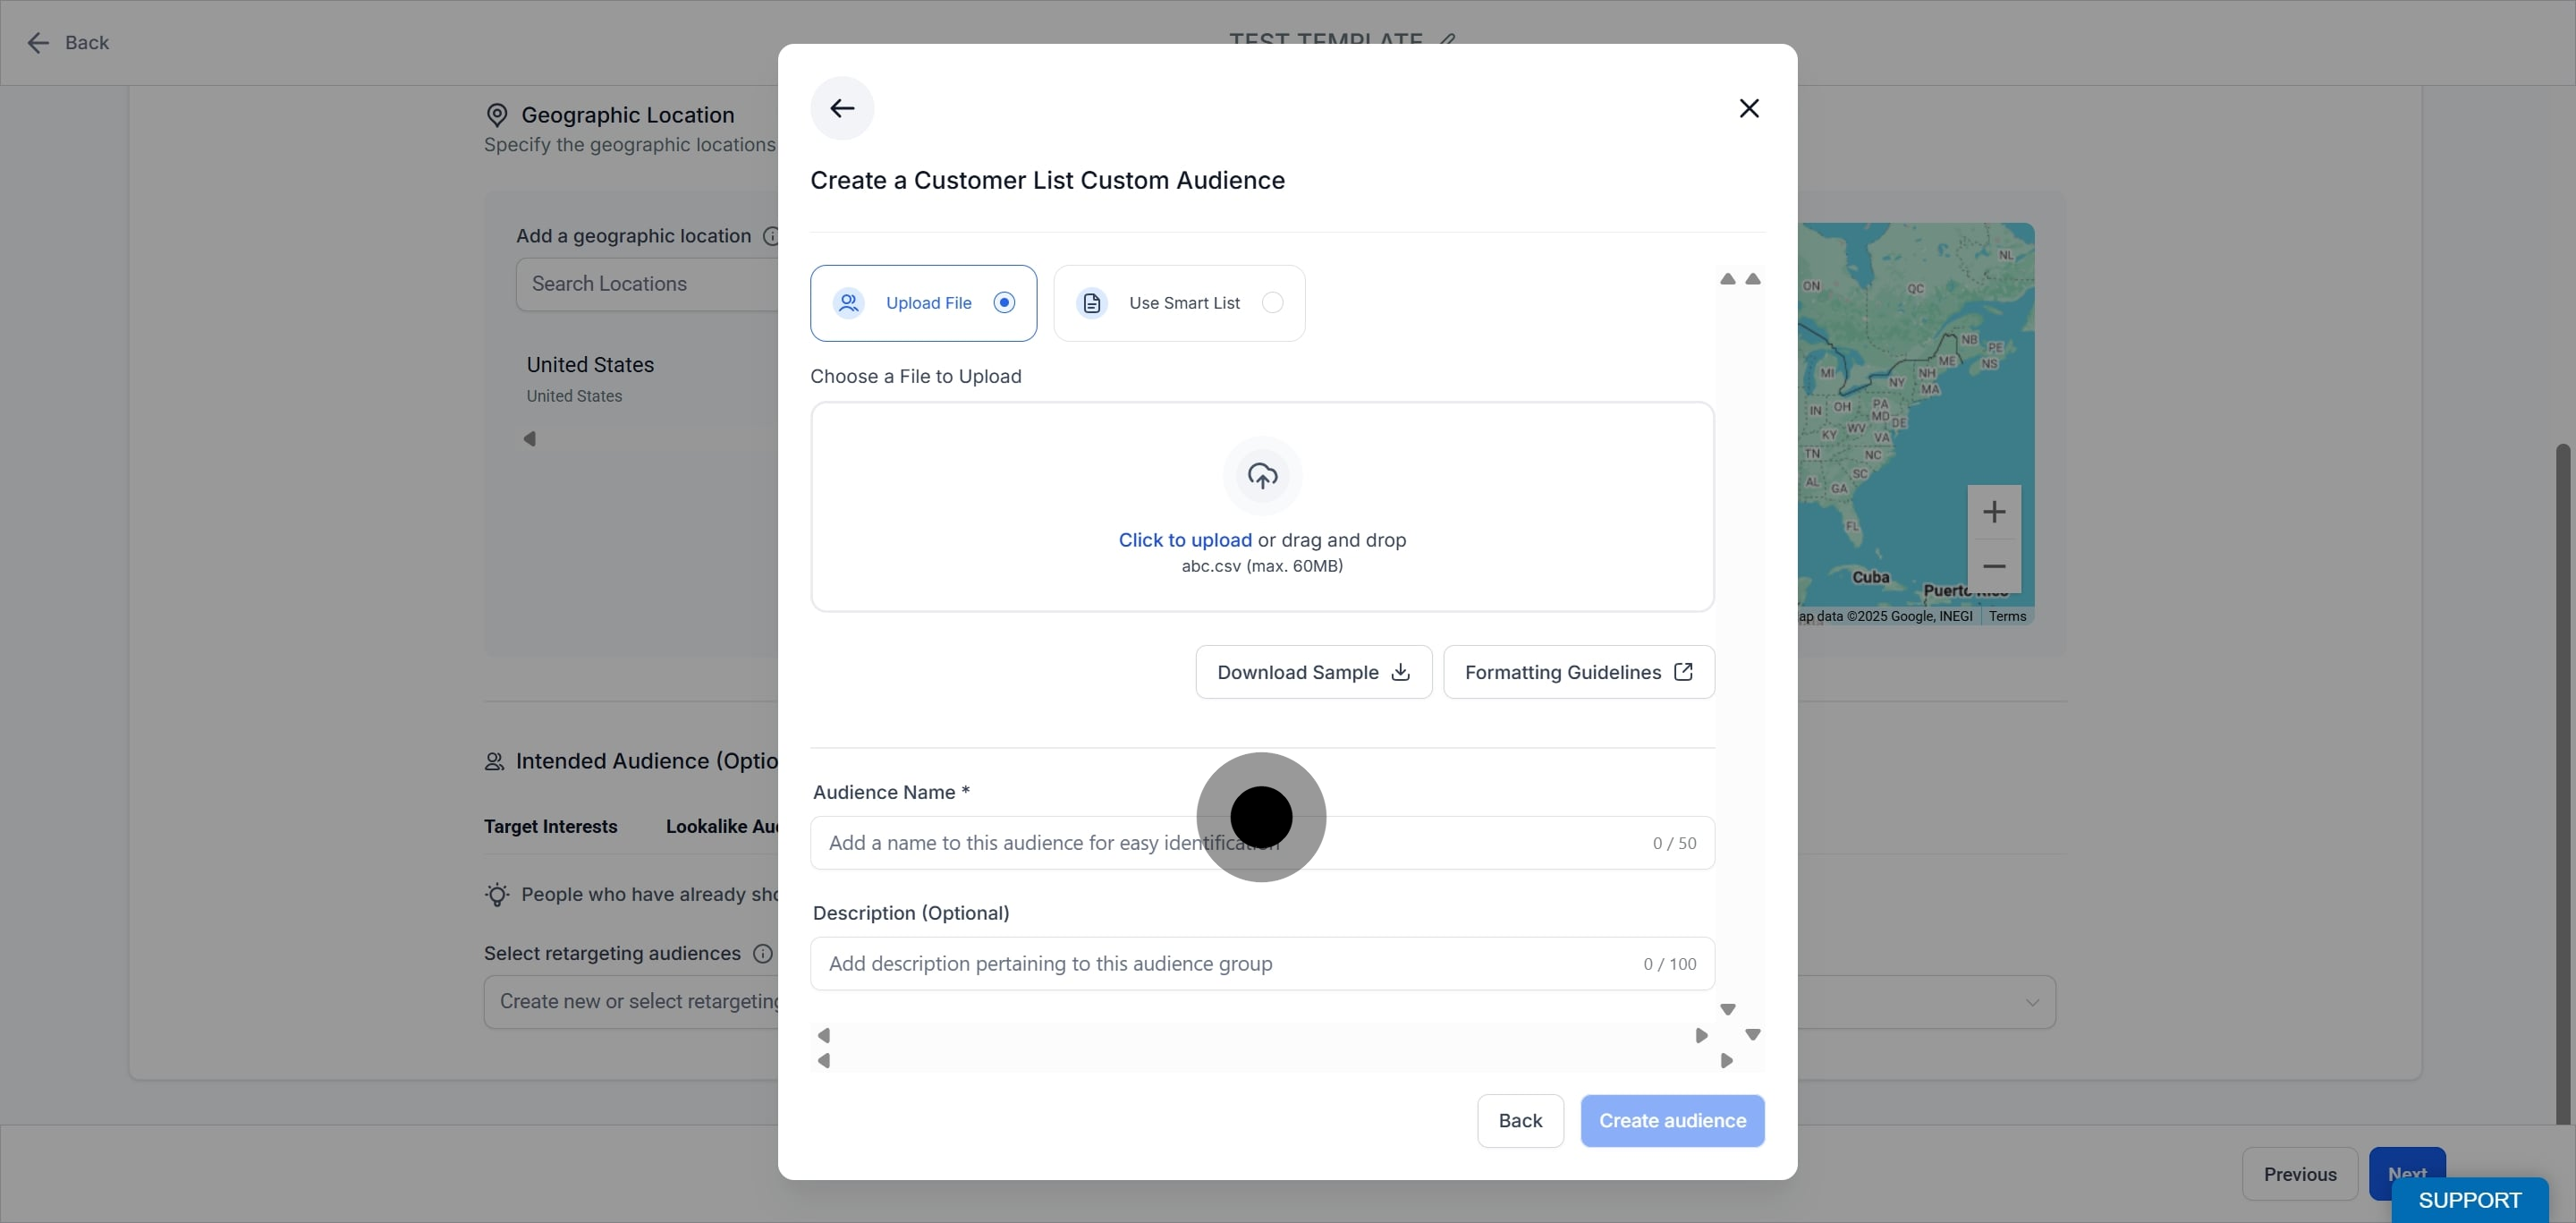Click the external link icon on Formatting Guidelines

(x=1684, y=672)
